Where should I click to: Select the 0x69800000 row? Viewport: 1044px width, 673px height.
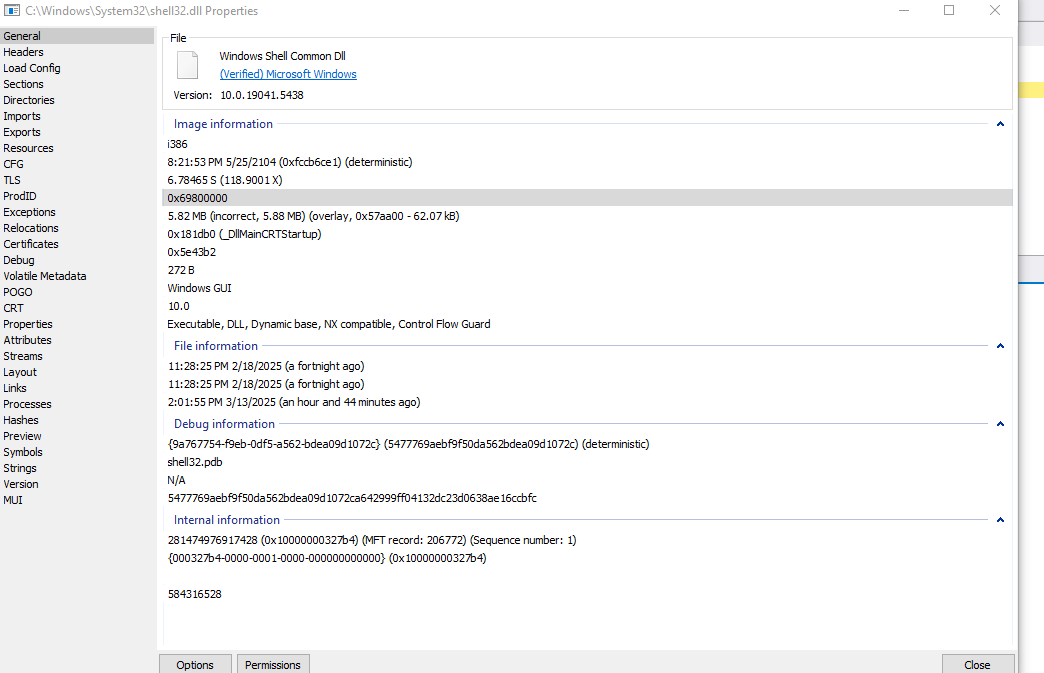[x=587, y=198]
